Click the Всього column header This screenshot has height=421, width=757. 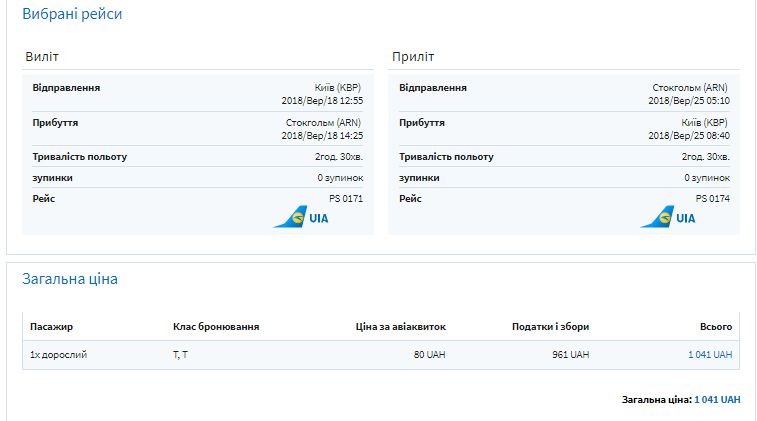[716, 327]
